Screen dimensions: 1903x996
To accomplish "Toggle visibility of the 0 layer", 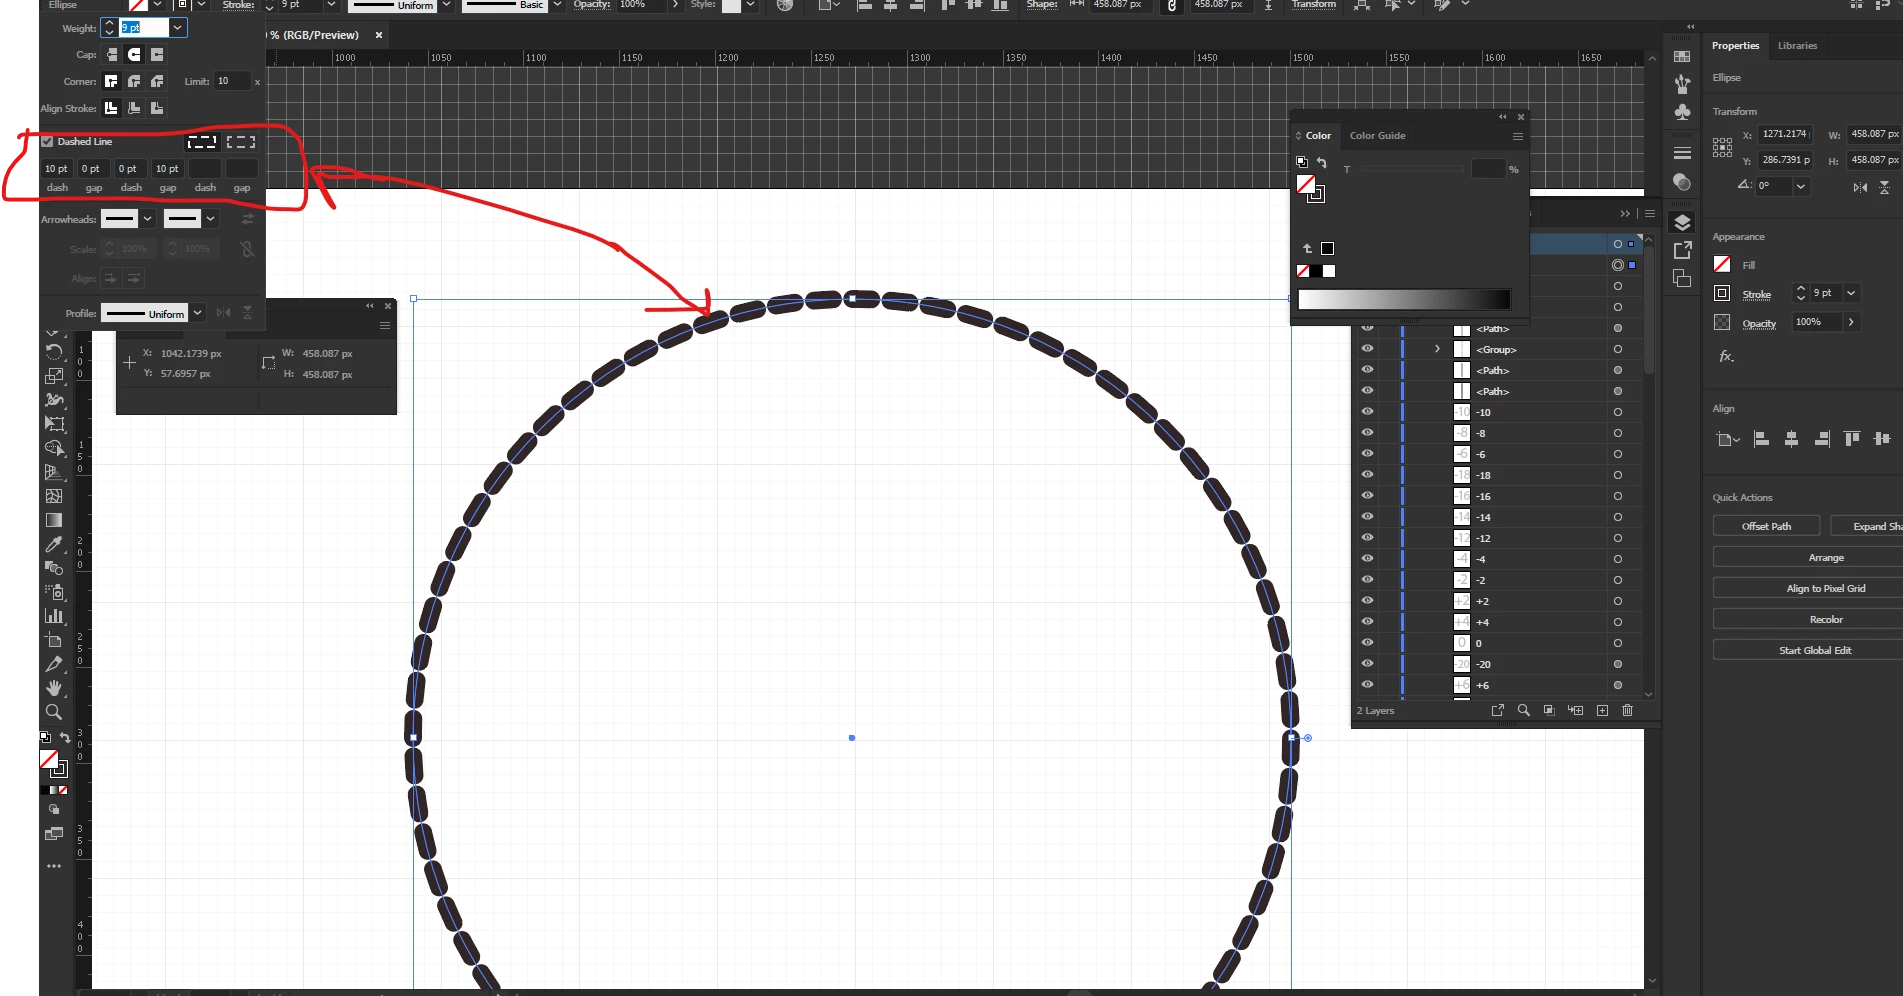I will pos(1367,643).
